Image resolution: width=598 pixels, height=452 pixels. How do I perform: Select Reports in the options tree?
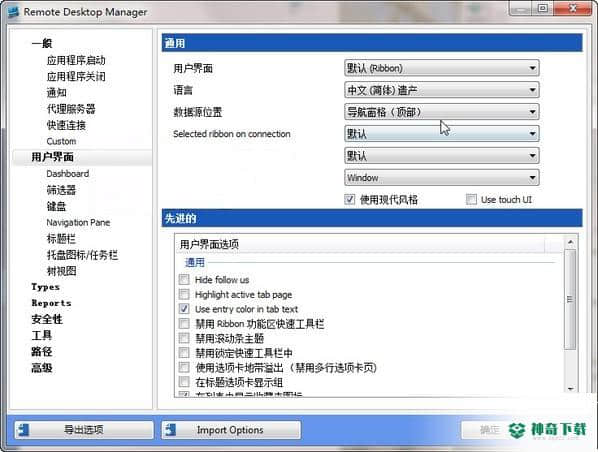[x=51, y=303]
